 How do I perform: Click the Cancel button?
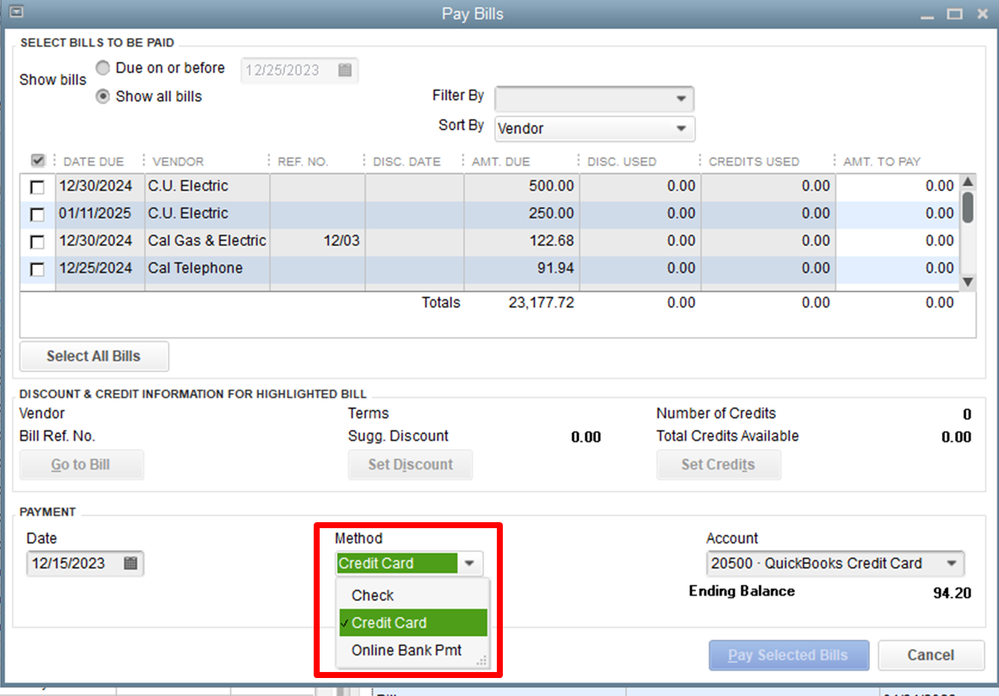(931, 655)
